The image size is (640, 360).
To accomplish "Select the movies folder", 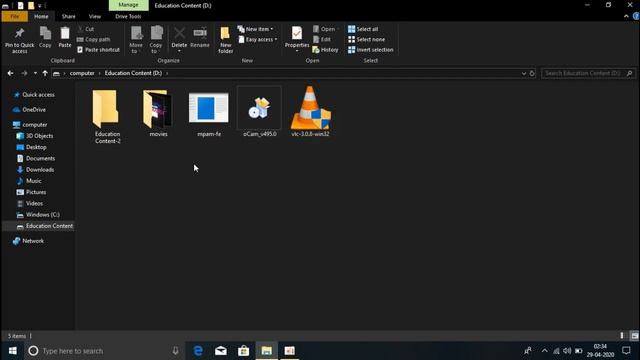I will [158, 112].
